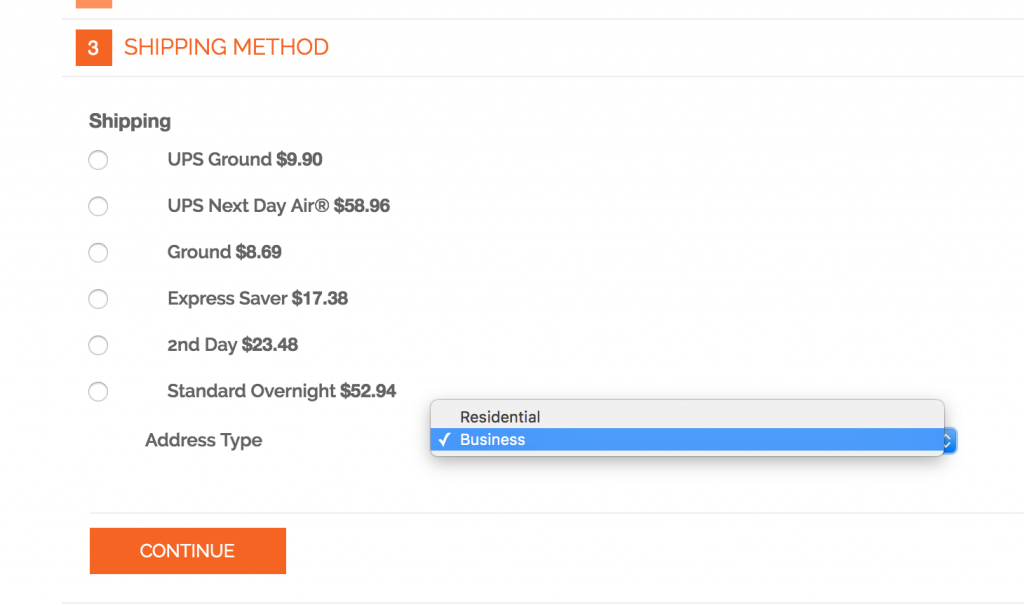Pick the Express Saver radio button

tap(98, 298)
